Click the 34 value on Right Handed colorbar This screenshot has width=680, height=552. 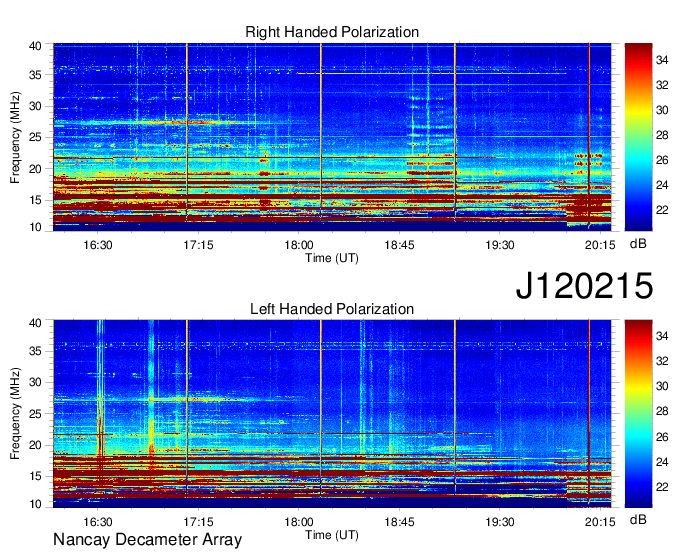[662, 60]
